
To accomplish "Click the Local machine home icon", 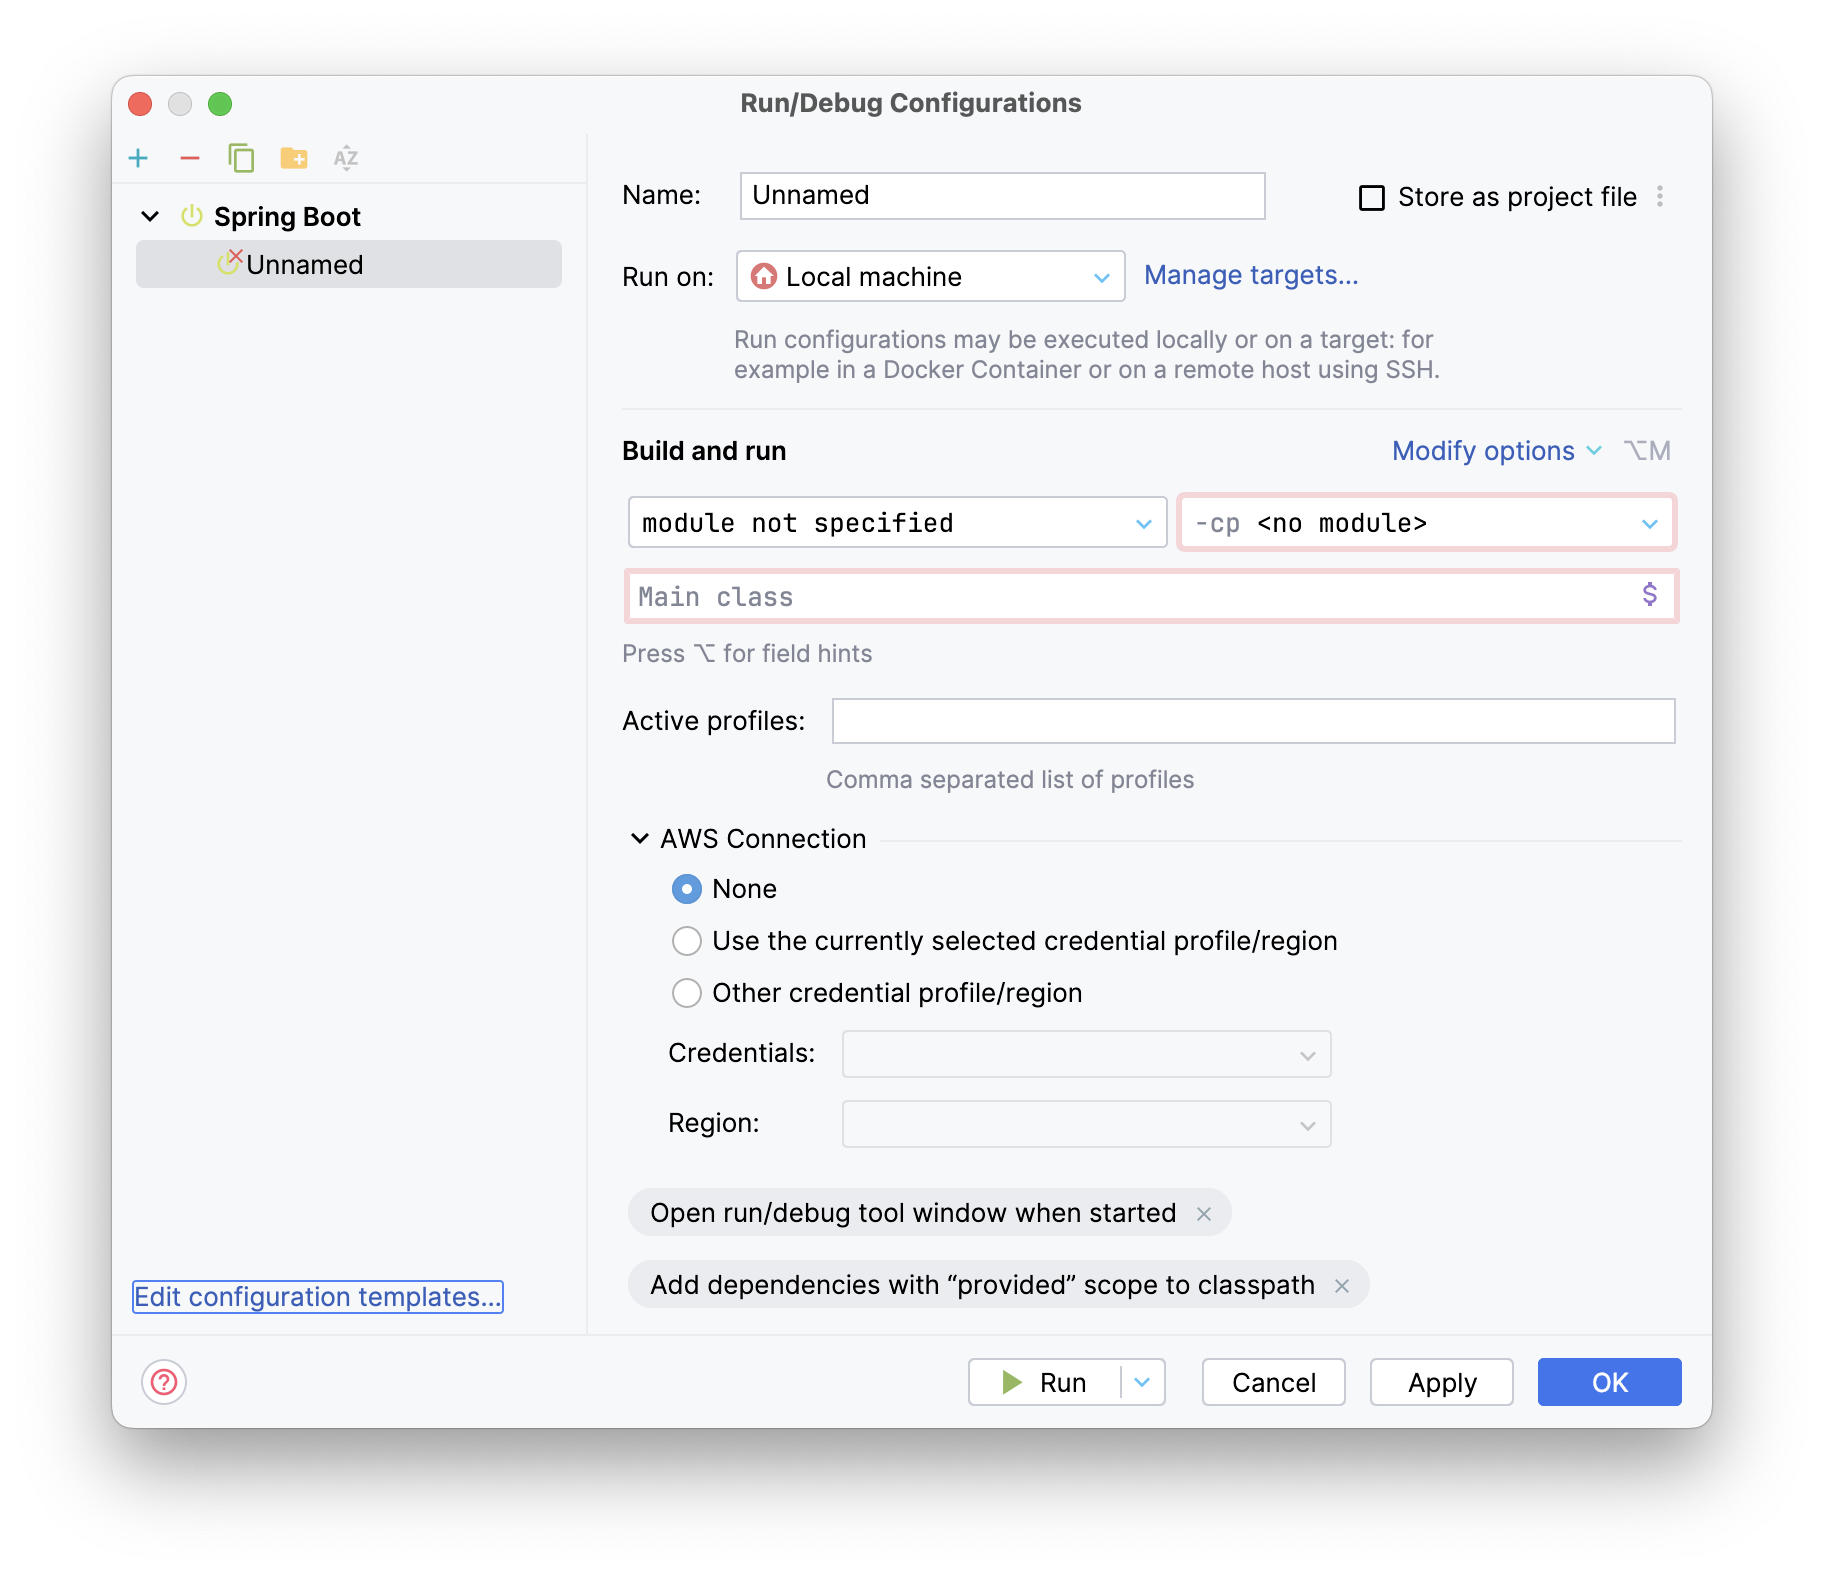I will 764,276.
